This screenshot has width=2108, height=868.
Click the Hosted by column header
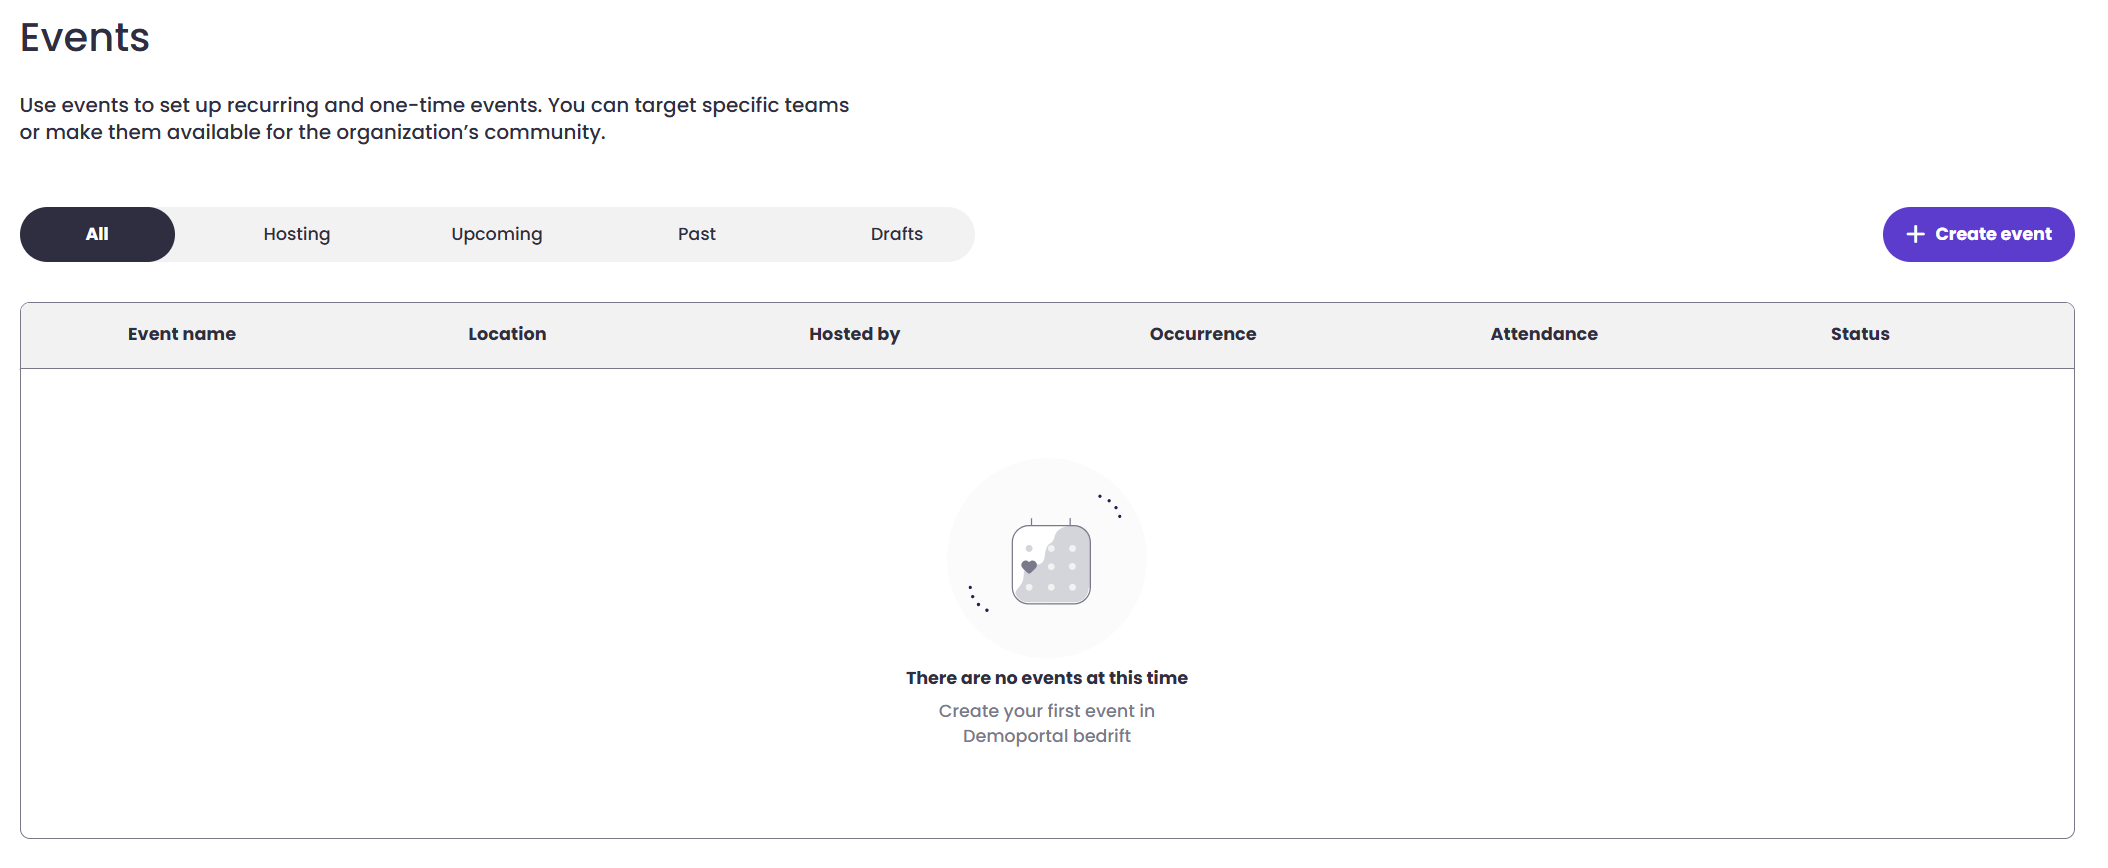[x=854, y=334]
